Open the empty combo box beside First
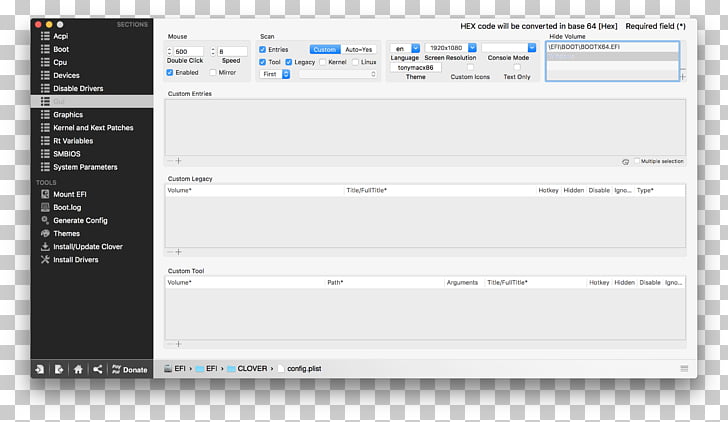Viewport: 728px width, 422px height. (x=338, y=74)
